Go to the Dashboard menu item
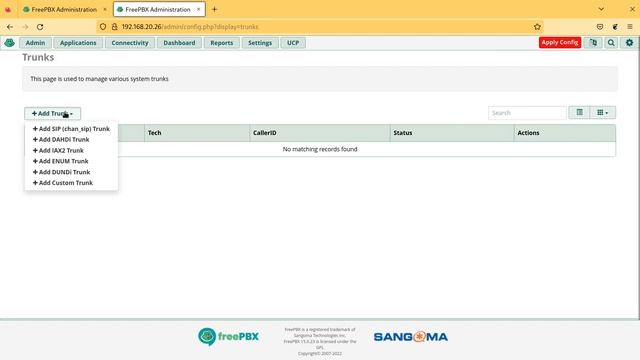Screen dimensions: 640x360 coord(179,43)
